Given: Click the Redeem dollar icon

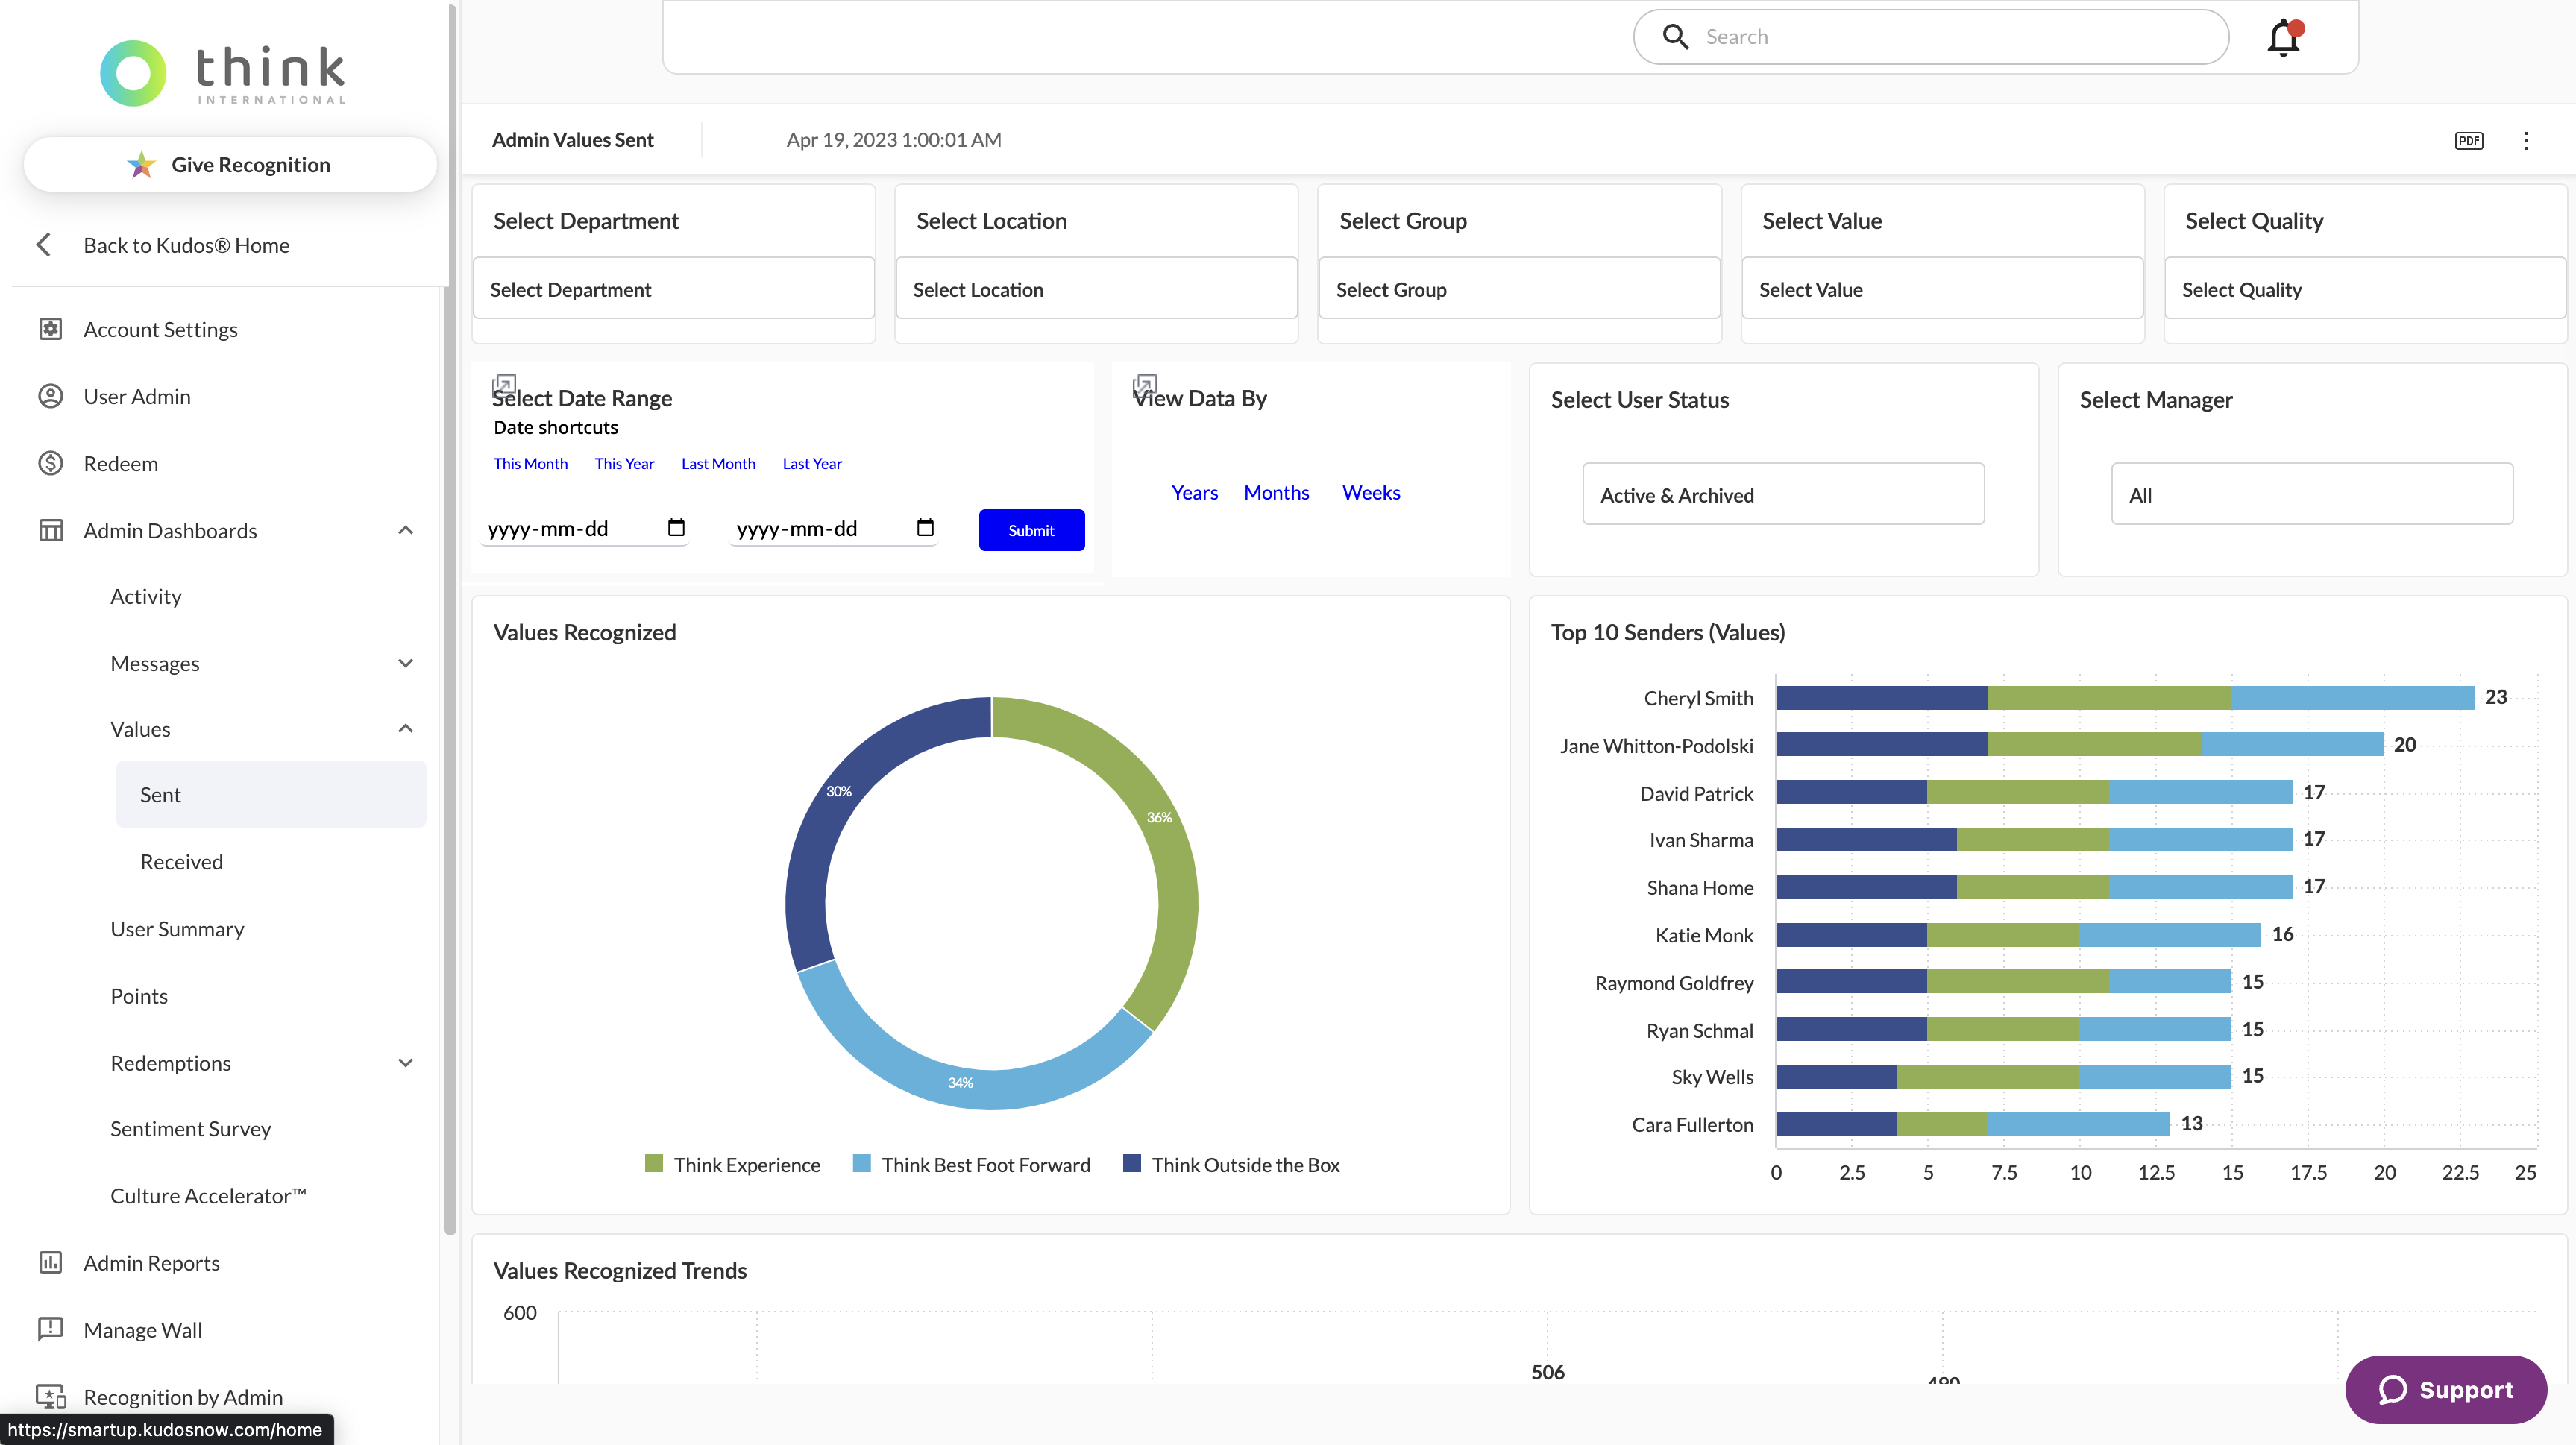Looking at the screenshot, I should point(50,463).
